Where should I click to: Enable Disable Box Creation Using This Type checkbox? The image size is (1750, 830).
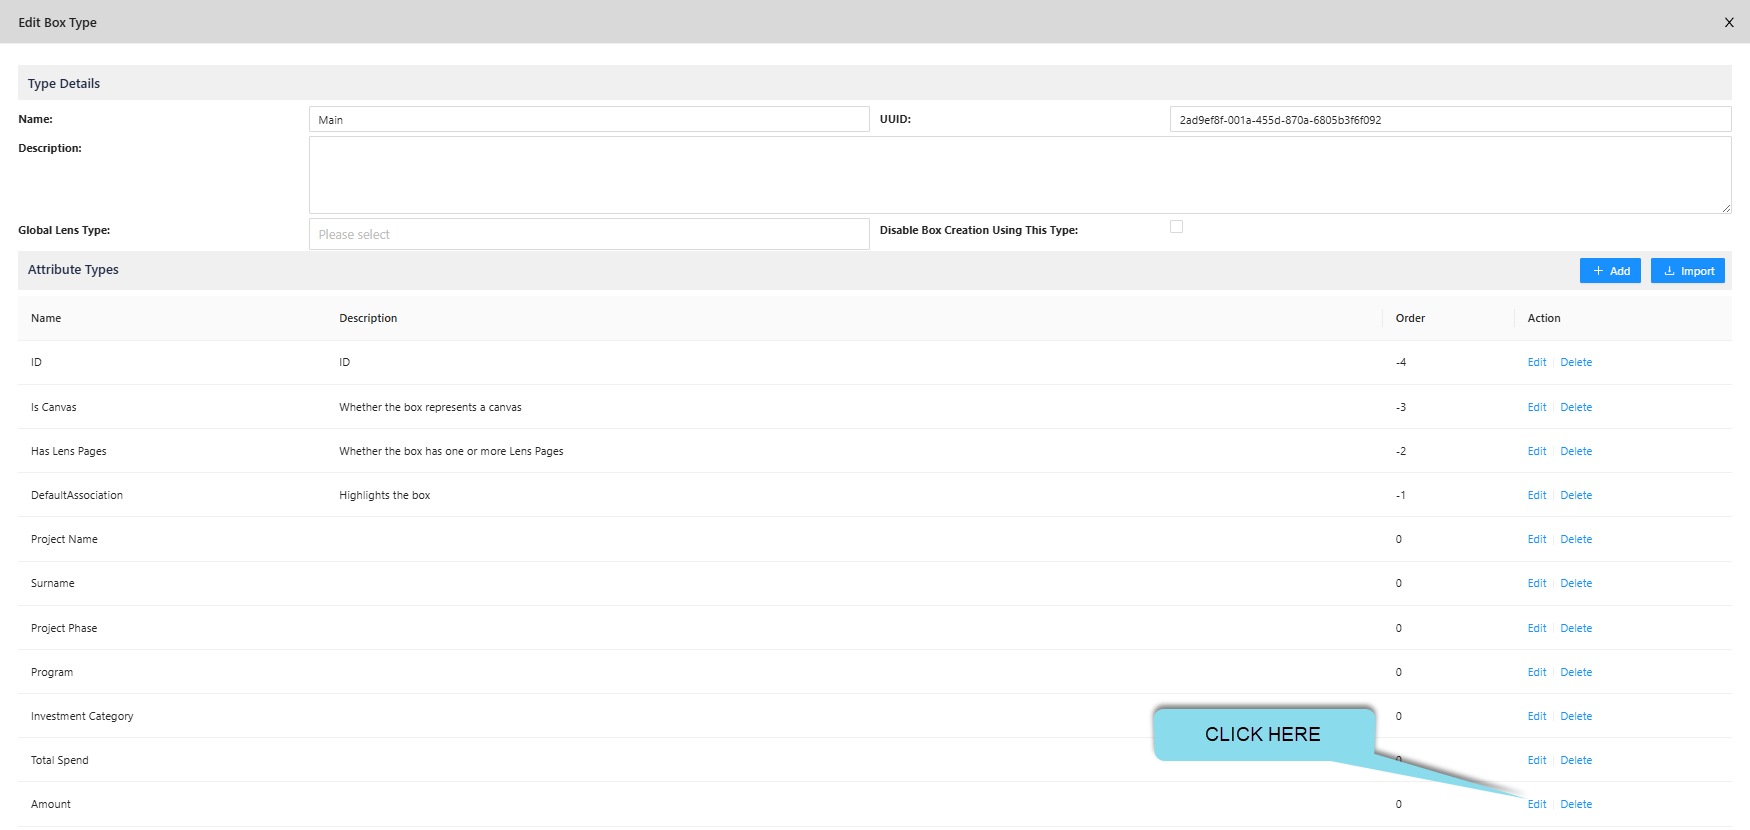point(1176,227)
